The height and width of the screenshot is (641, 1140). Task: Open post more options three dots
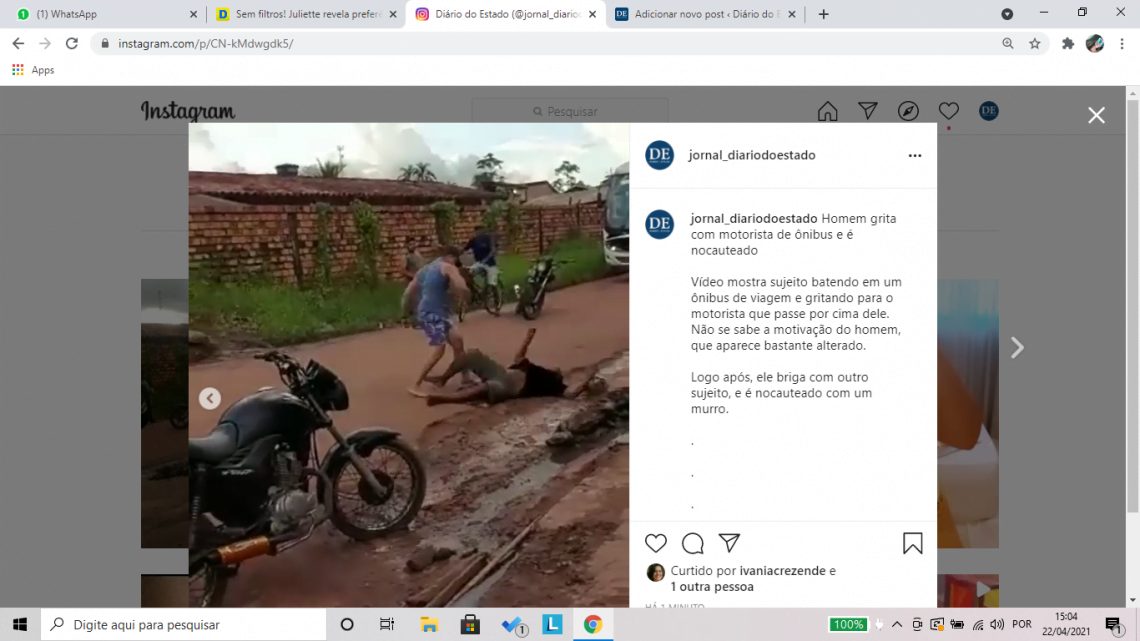click(x=915, y=156)
